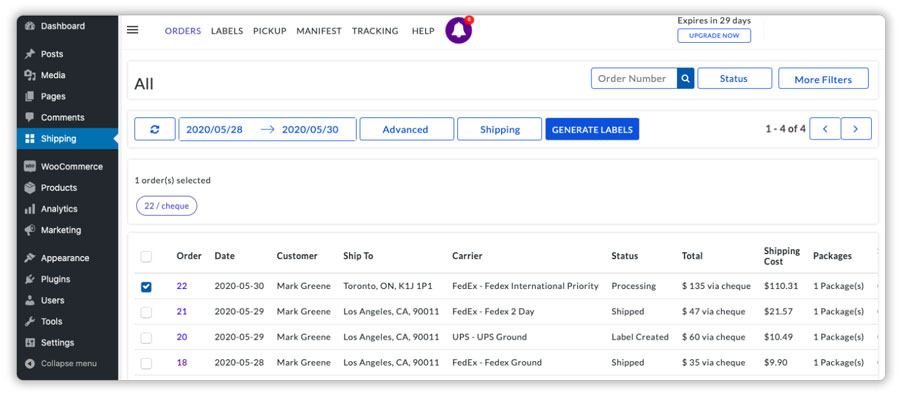Screen dimensions: 900x395
Task: Open WooCommerce in the sidebar
Action: coord(67,166)
